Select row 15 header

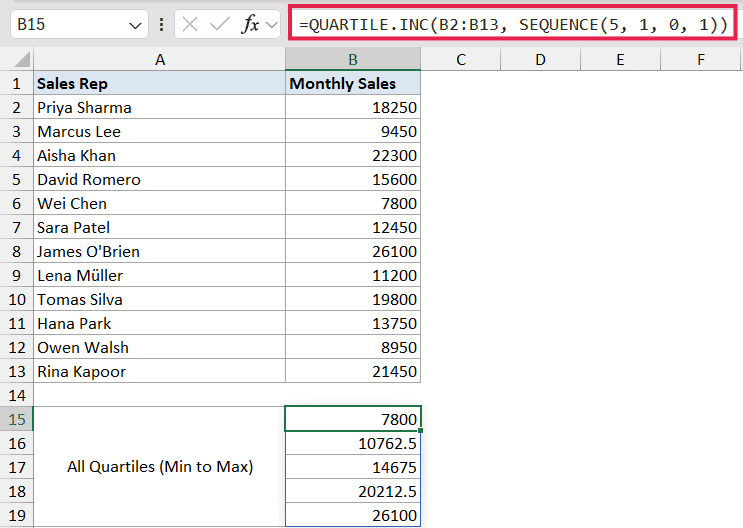coord(17,419)
